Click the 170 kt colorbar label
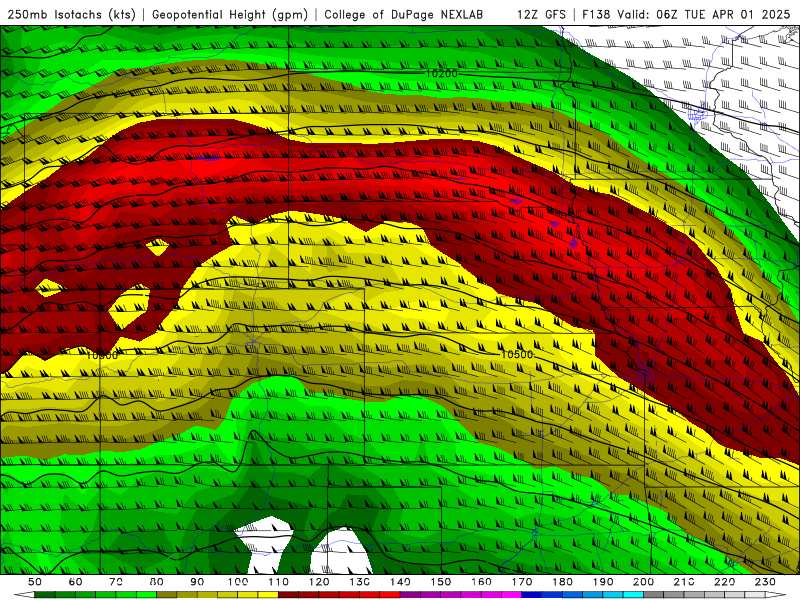This screenshot has height=600, width=800. click(521, 582)
